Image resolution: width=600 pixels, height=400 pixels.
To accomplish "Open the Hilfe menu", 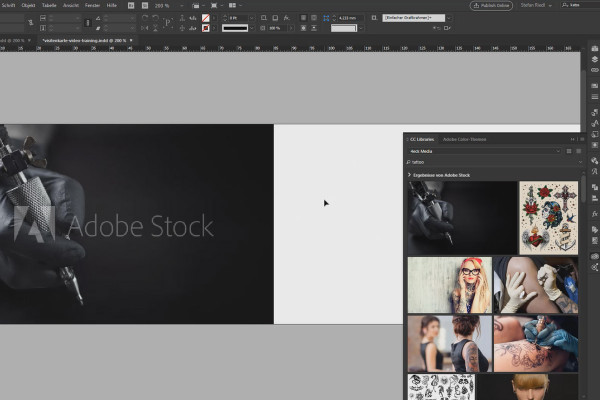I will [111, 5].
